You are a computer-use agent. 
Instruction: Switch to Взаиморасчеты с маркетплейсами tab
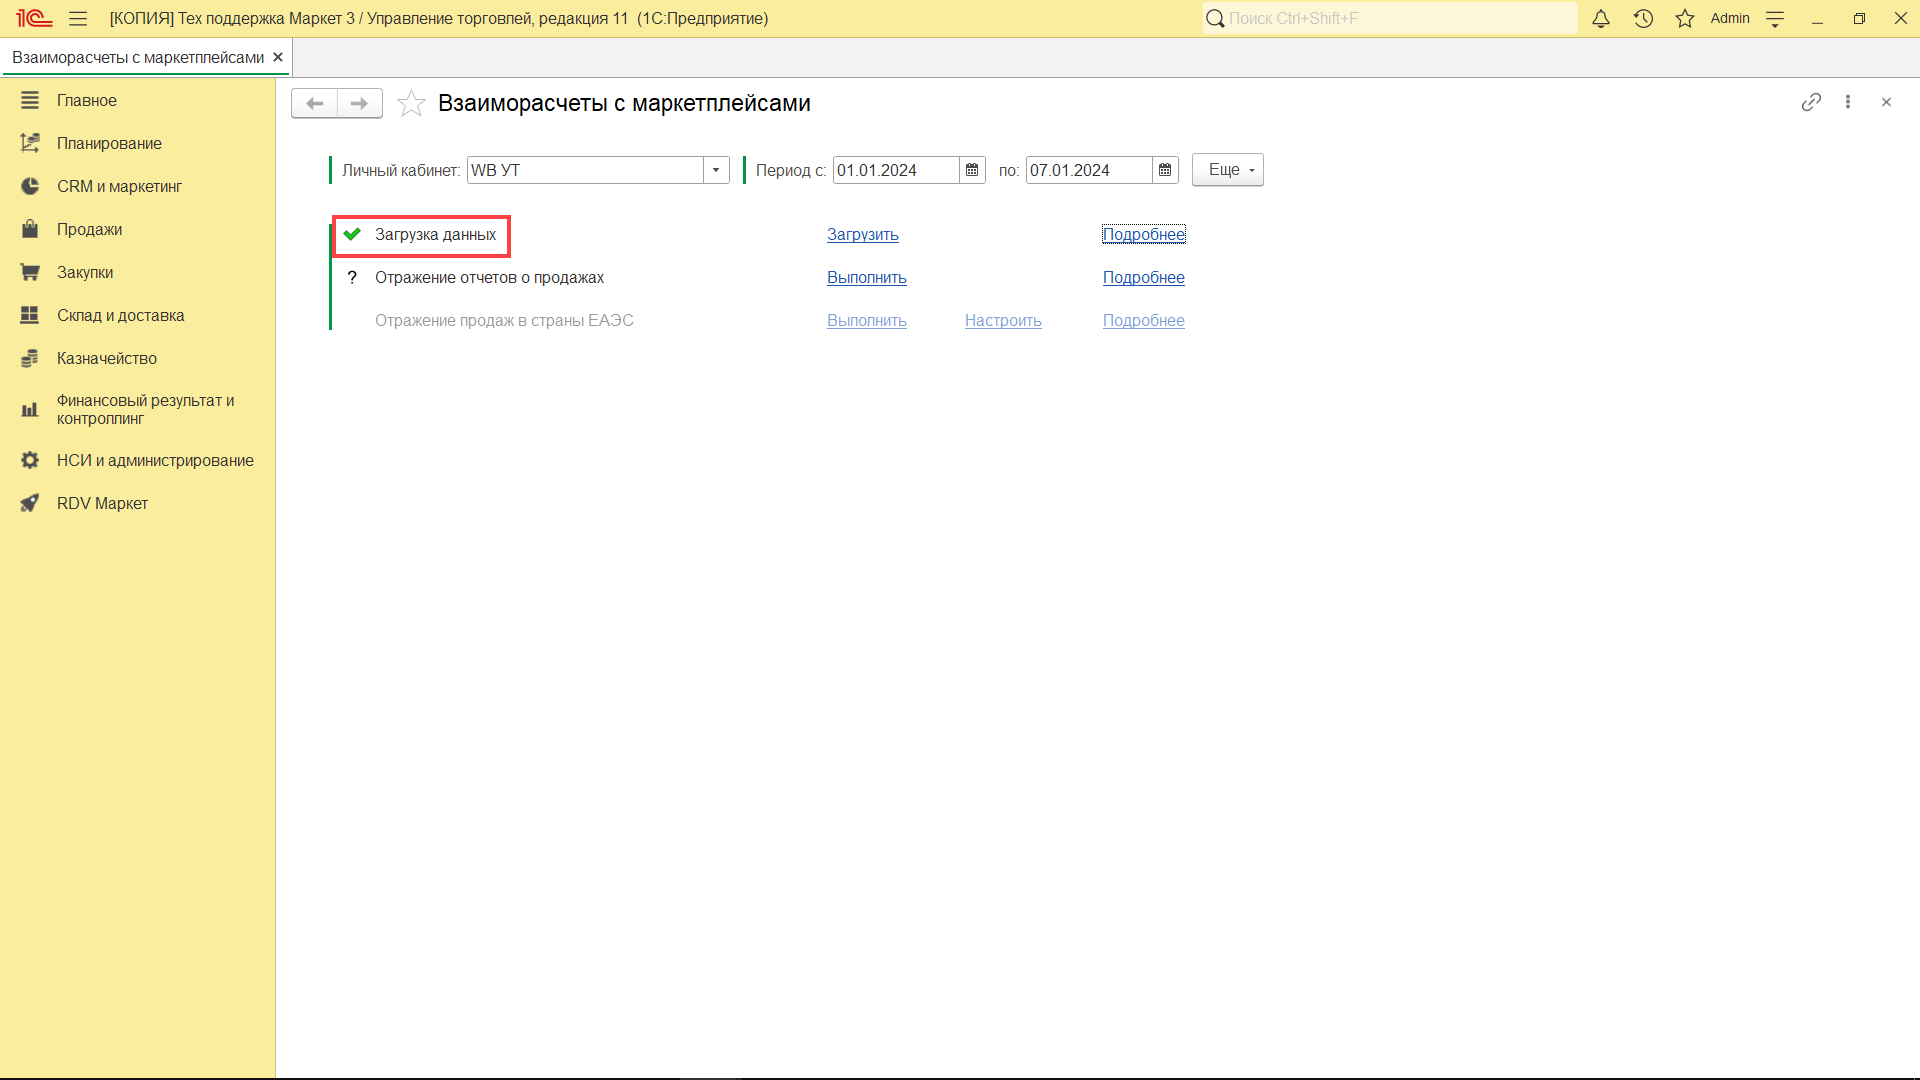(138, 57)
